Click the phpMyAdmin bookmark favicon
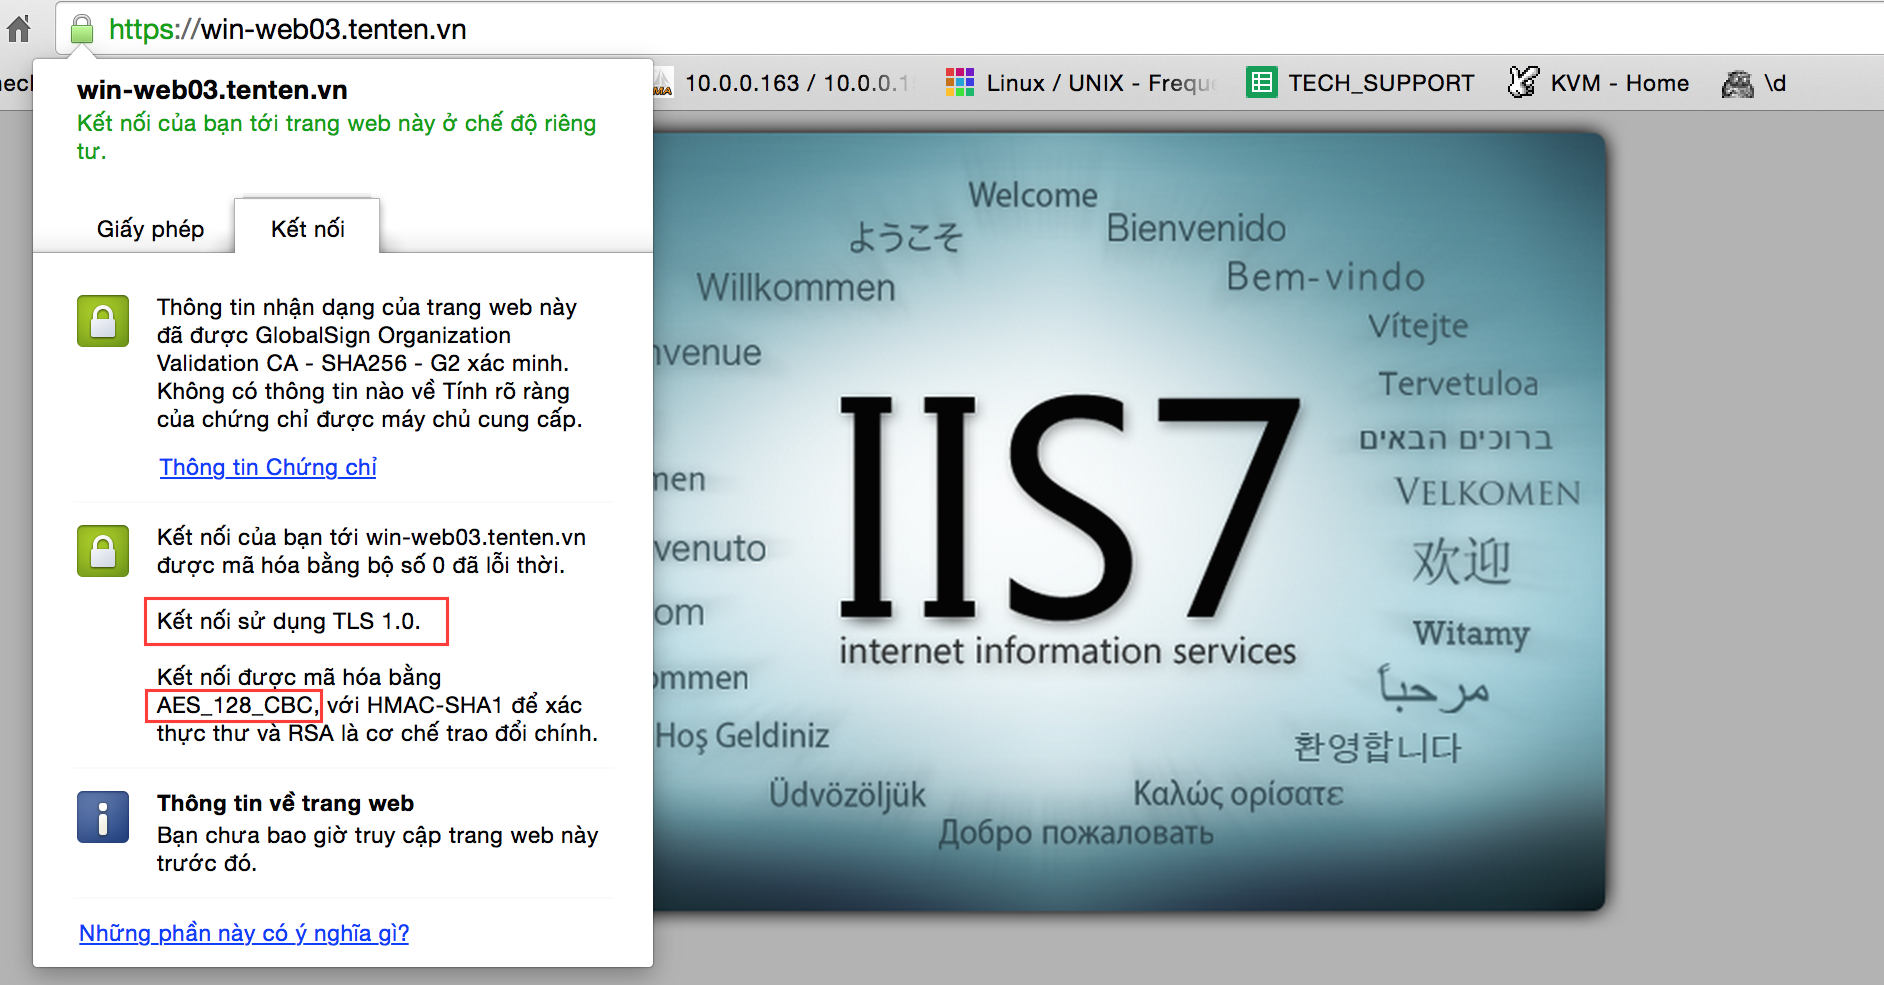Viewport: 1884px width, 985px height. 662,83
